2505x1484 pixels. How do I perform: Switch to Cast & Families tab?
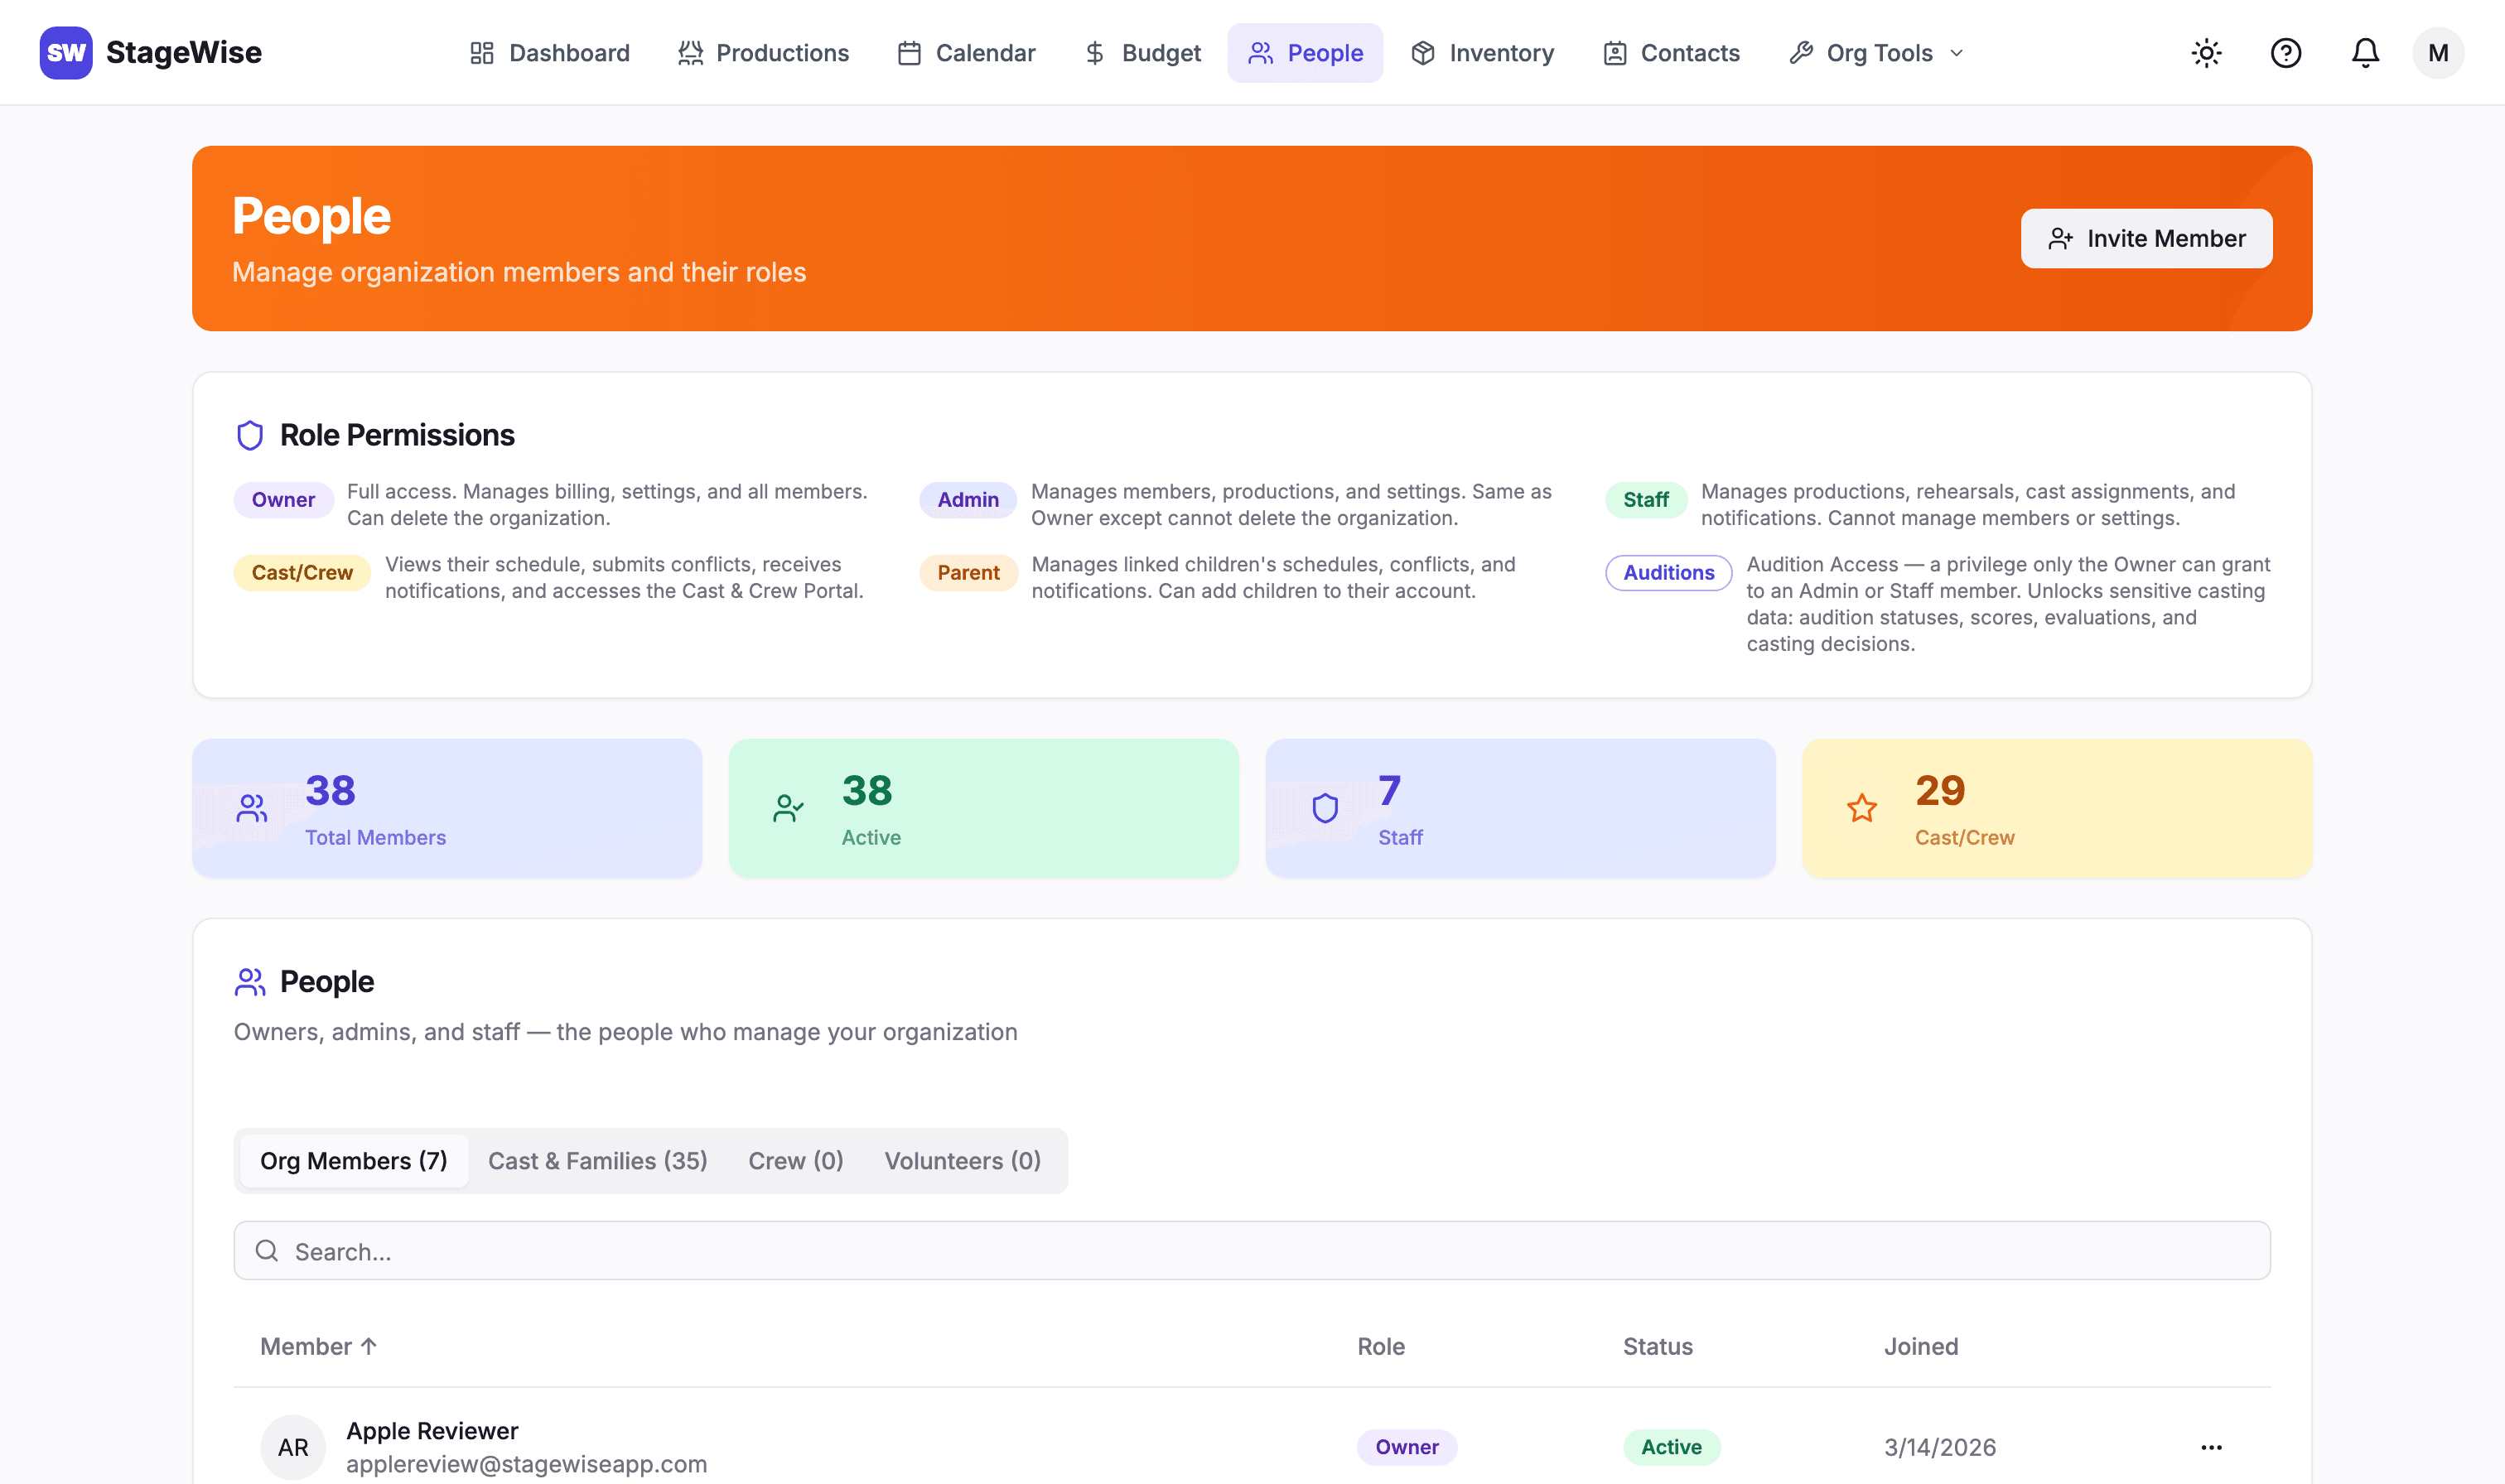598,1160
